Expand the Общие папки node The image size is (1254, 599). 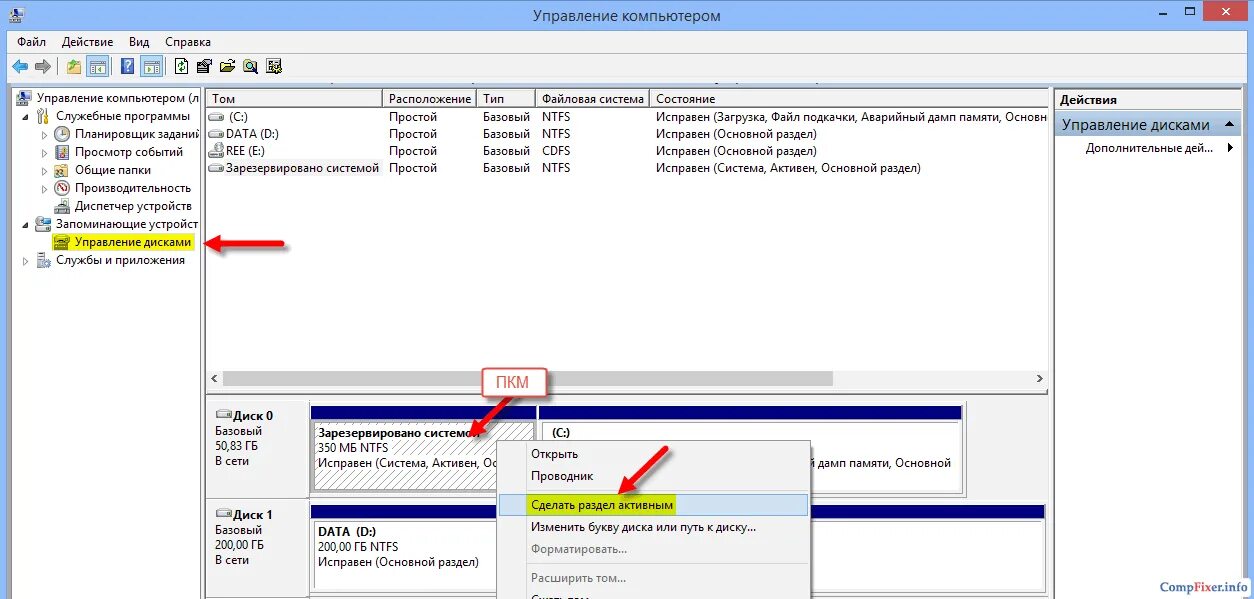click(45, 170)
